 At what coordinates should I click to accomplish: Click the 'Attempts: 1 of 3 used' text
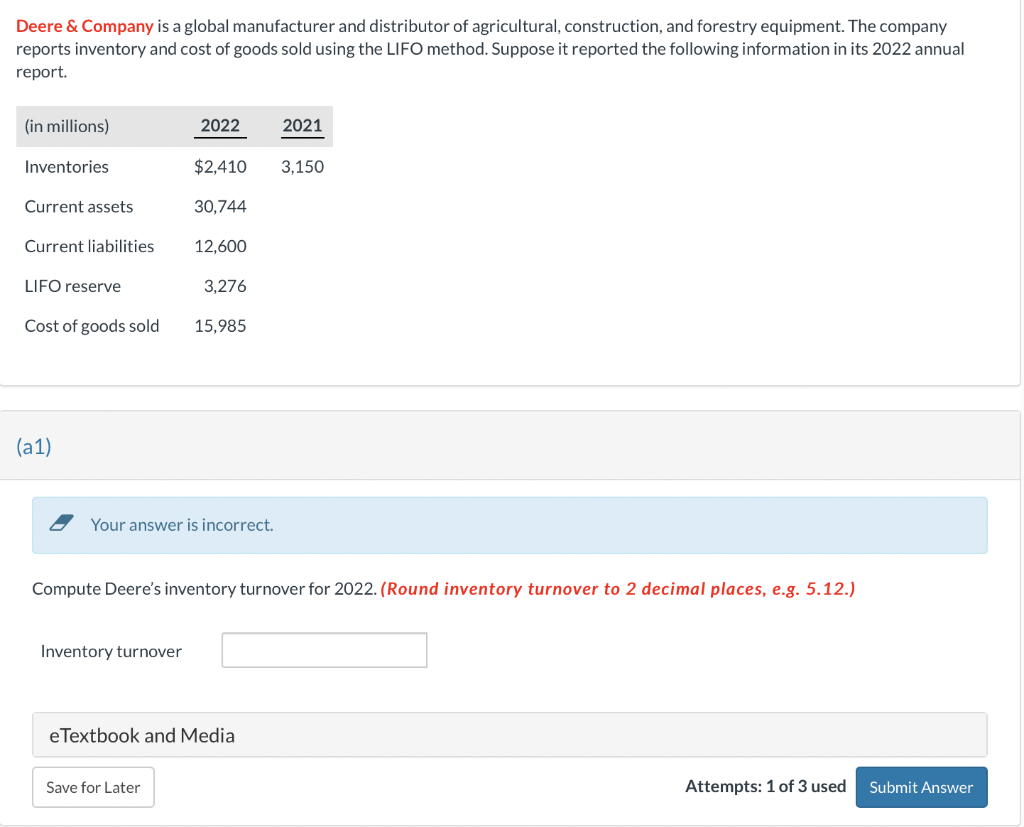pyautogui.click(x=765, y=786)
